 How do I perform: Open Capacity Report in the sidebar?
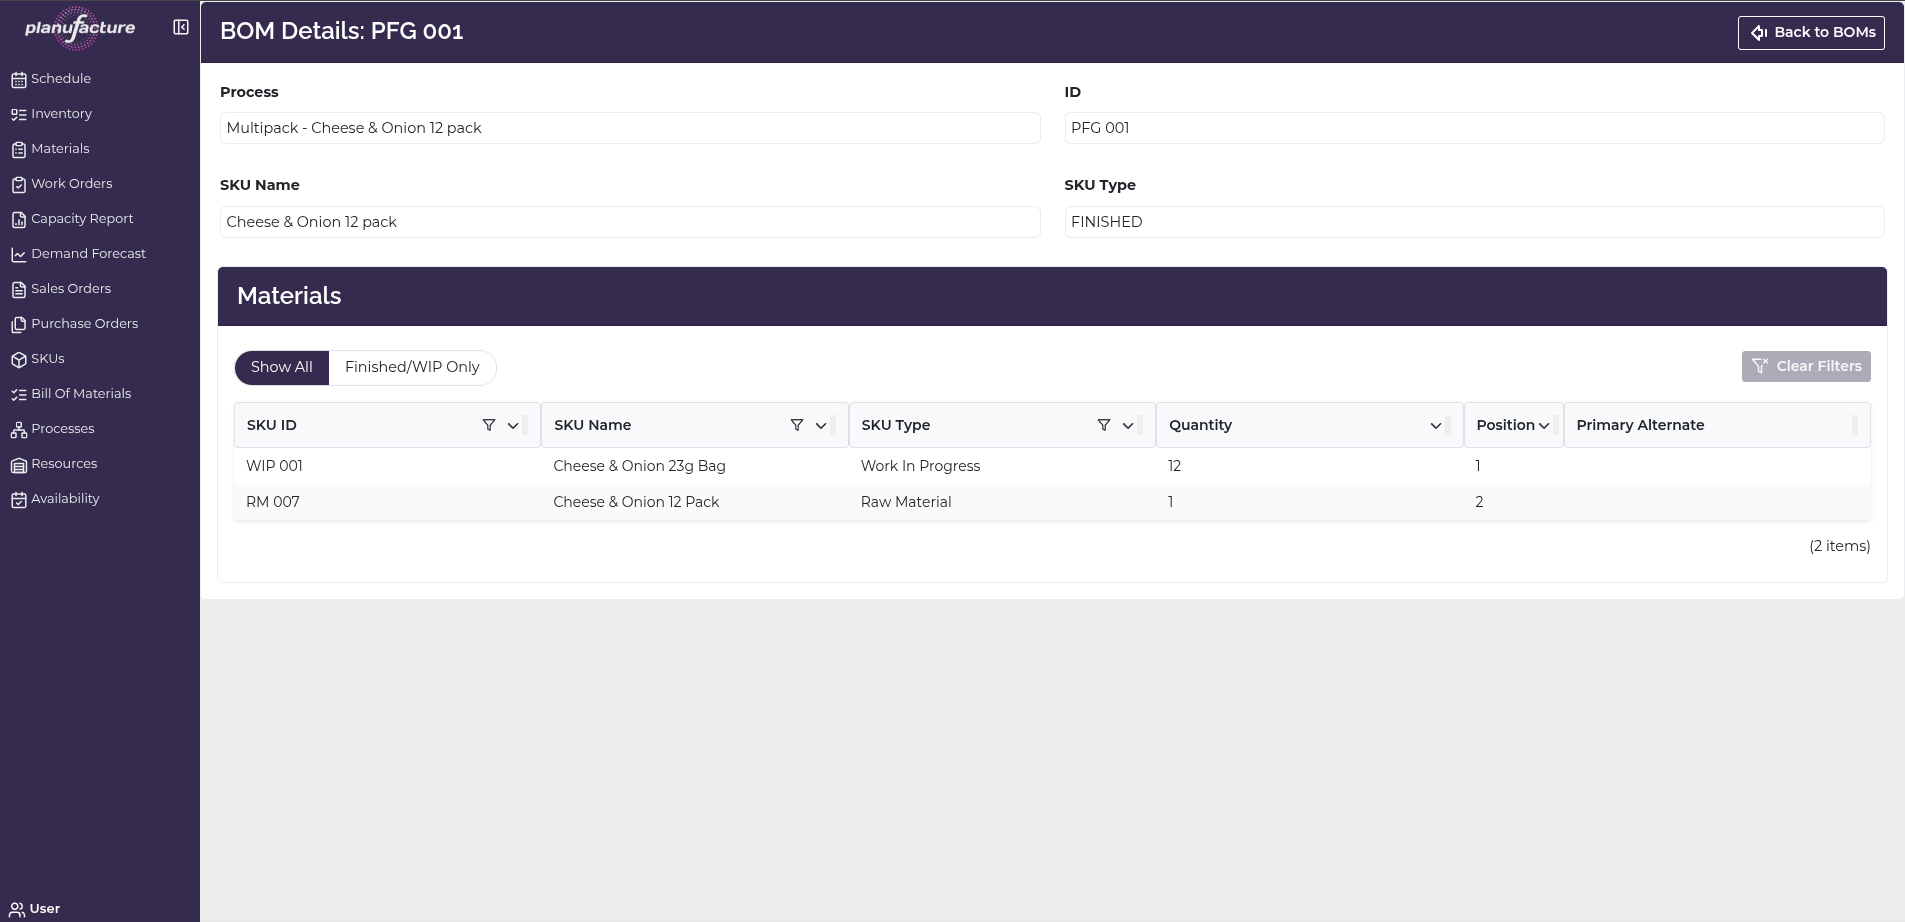(82, 218)
